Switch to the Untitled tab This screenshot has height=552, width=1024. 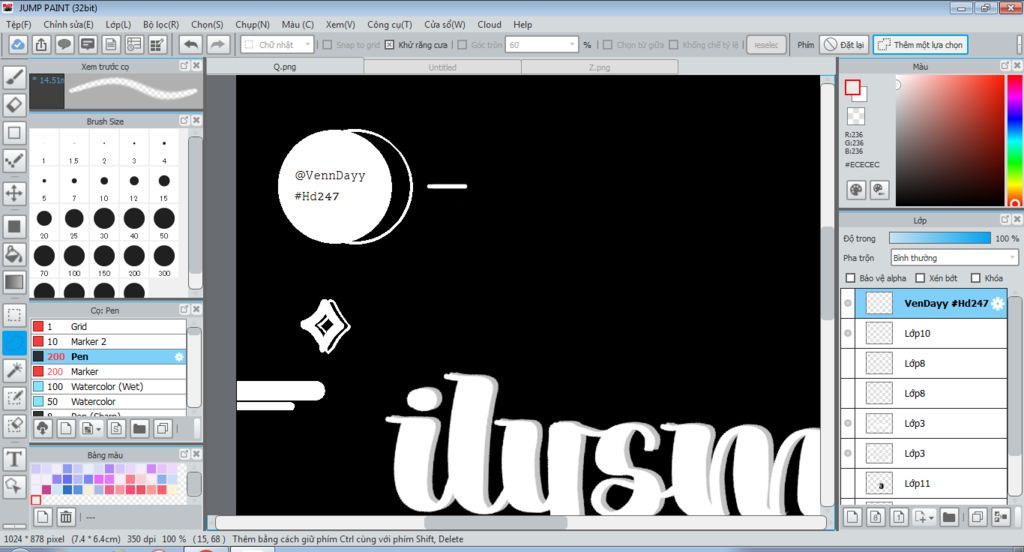(442, 67)
